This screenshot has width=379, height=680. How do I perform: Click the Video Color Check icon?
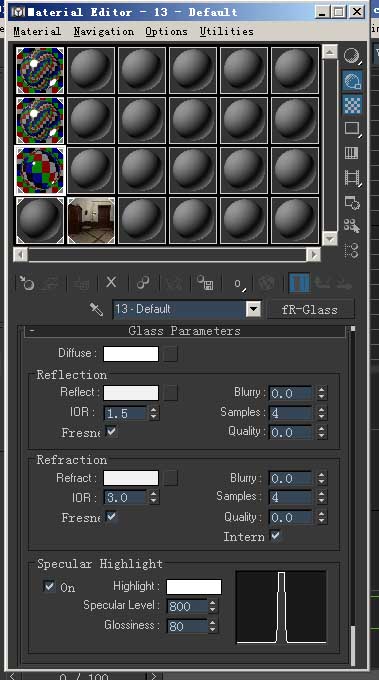point(352,153)
